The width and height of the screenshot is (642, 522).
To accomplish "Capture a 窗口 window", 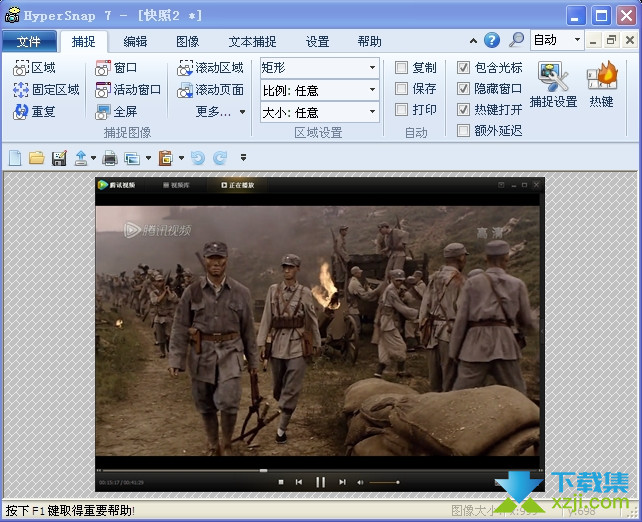I will (x=116, y=68).
